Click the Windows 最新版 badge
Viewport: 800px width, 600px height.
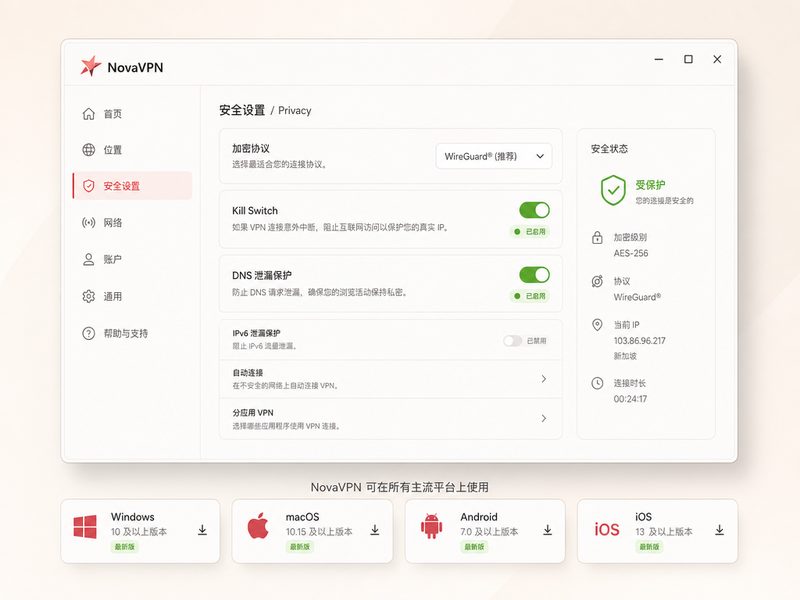click(x=124, y=547)
